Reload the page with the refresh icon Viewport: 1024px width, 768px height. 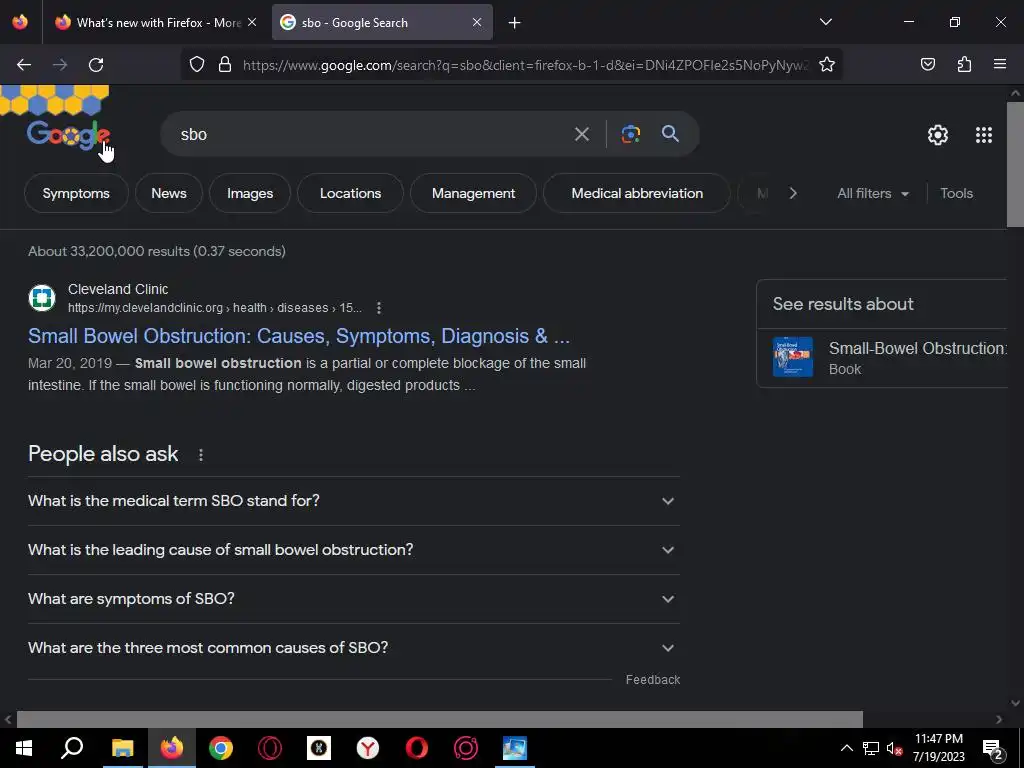tap(96, 65)
